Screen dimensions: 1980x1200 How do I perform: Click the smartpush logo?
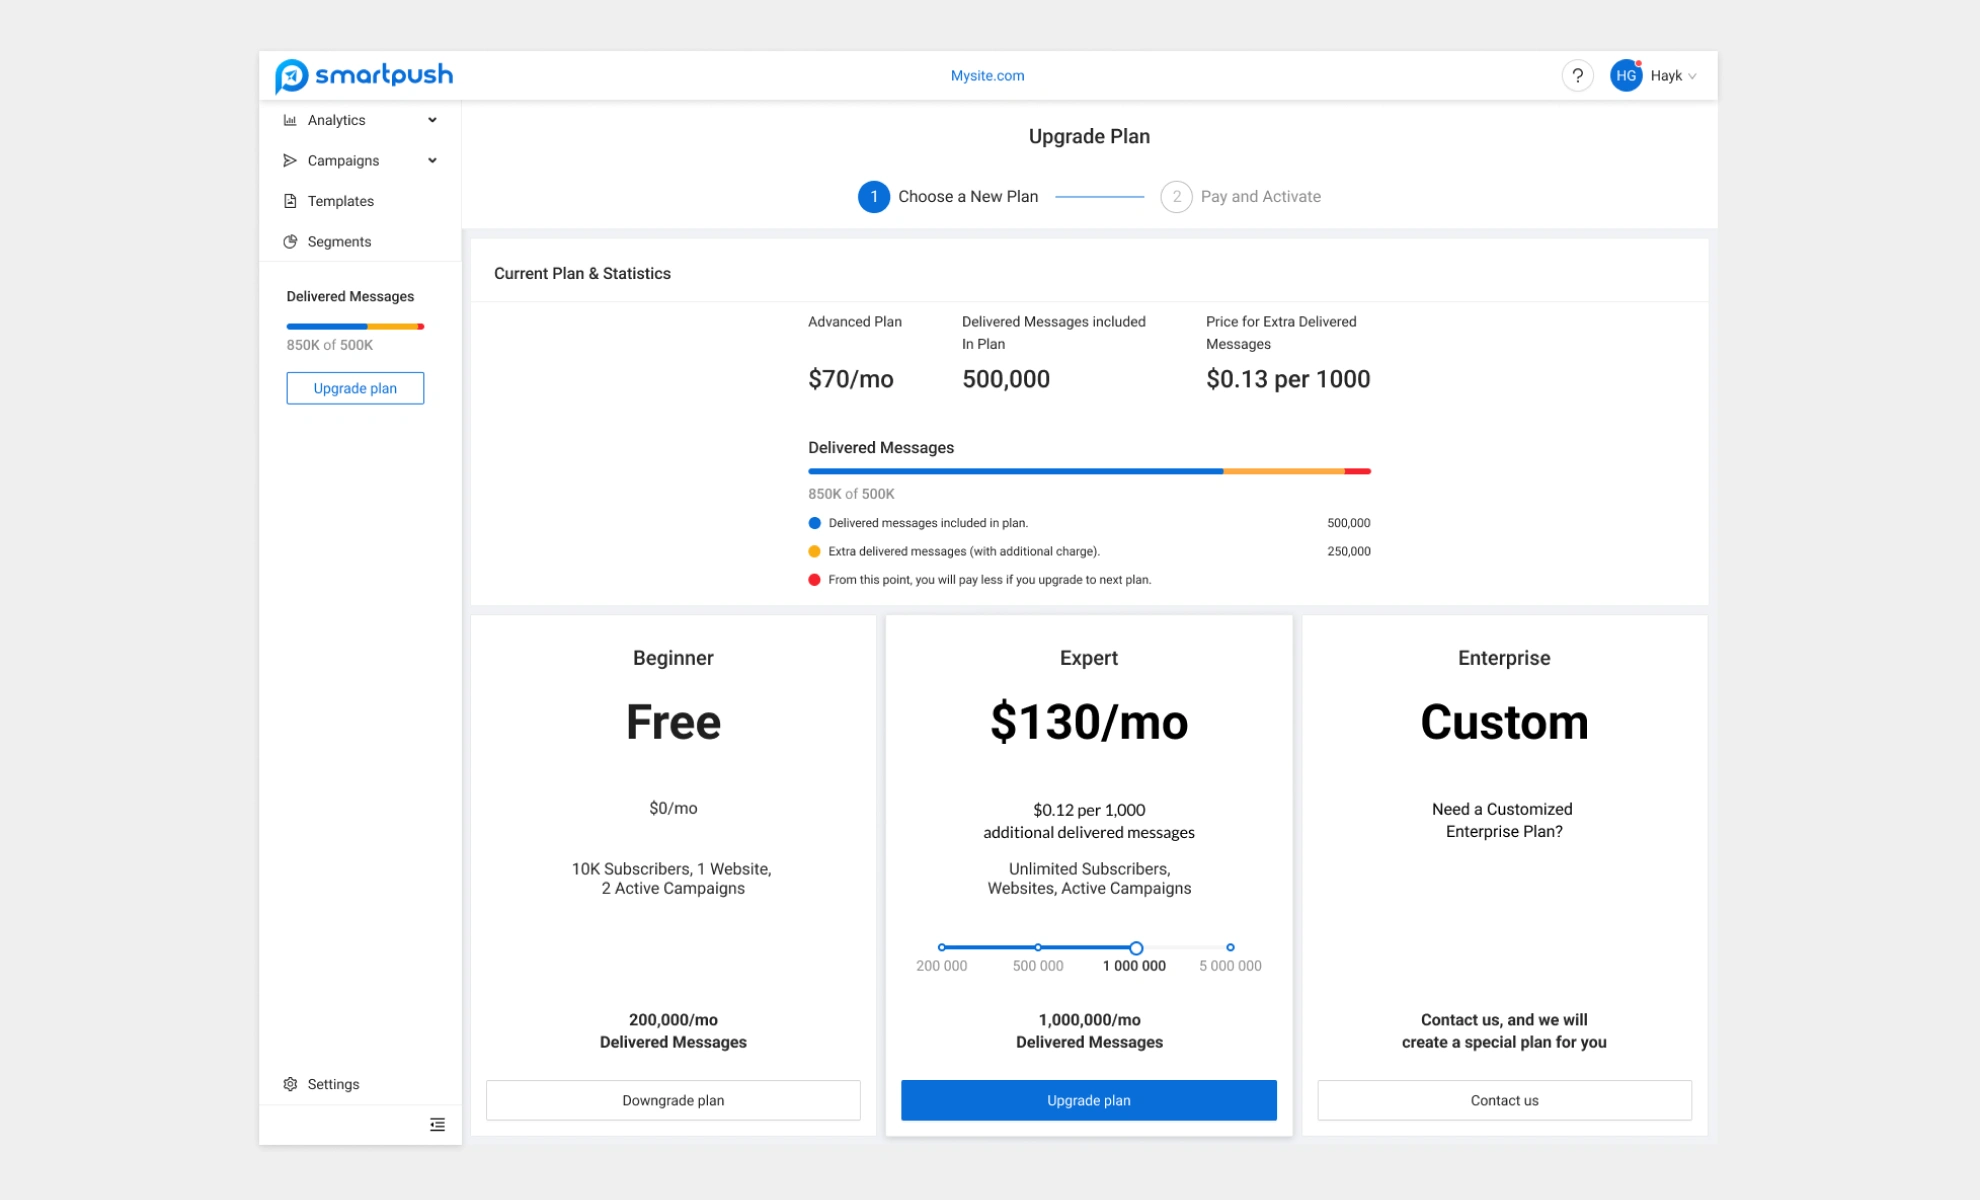364,75
